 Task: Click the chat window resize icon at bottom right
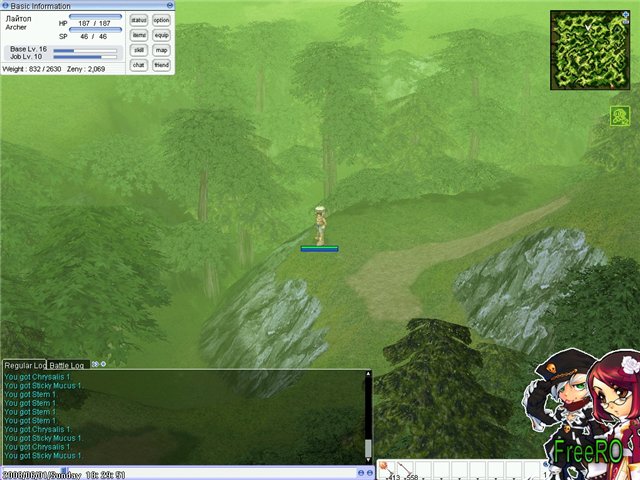[x=367, y=472]
